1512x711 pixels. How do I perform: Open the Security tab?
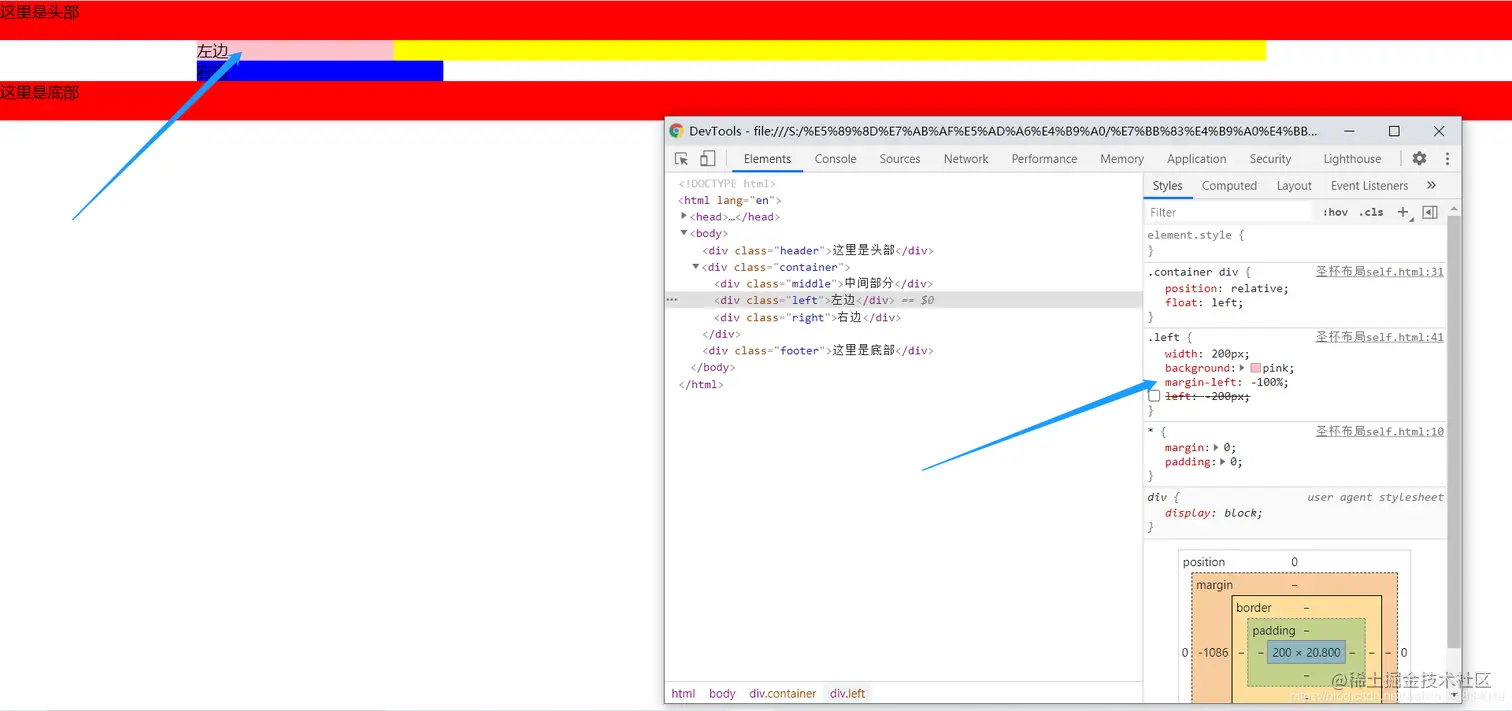(x=1270, y=159)
